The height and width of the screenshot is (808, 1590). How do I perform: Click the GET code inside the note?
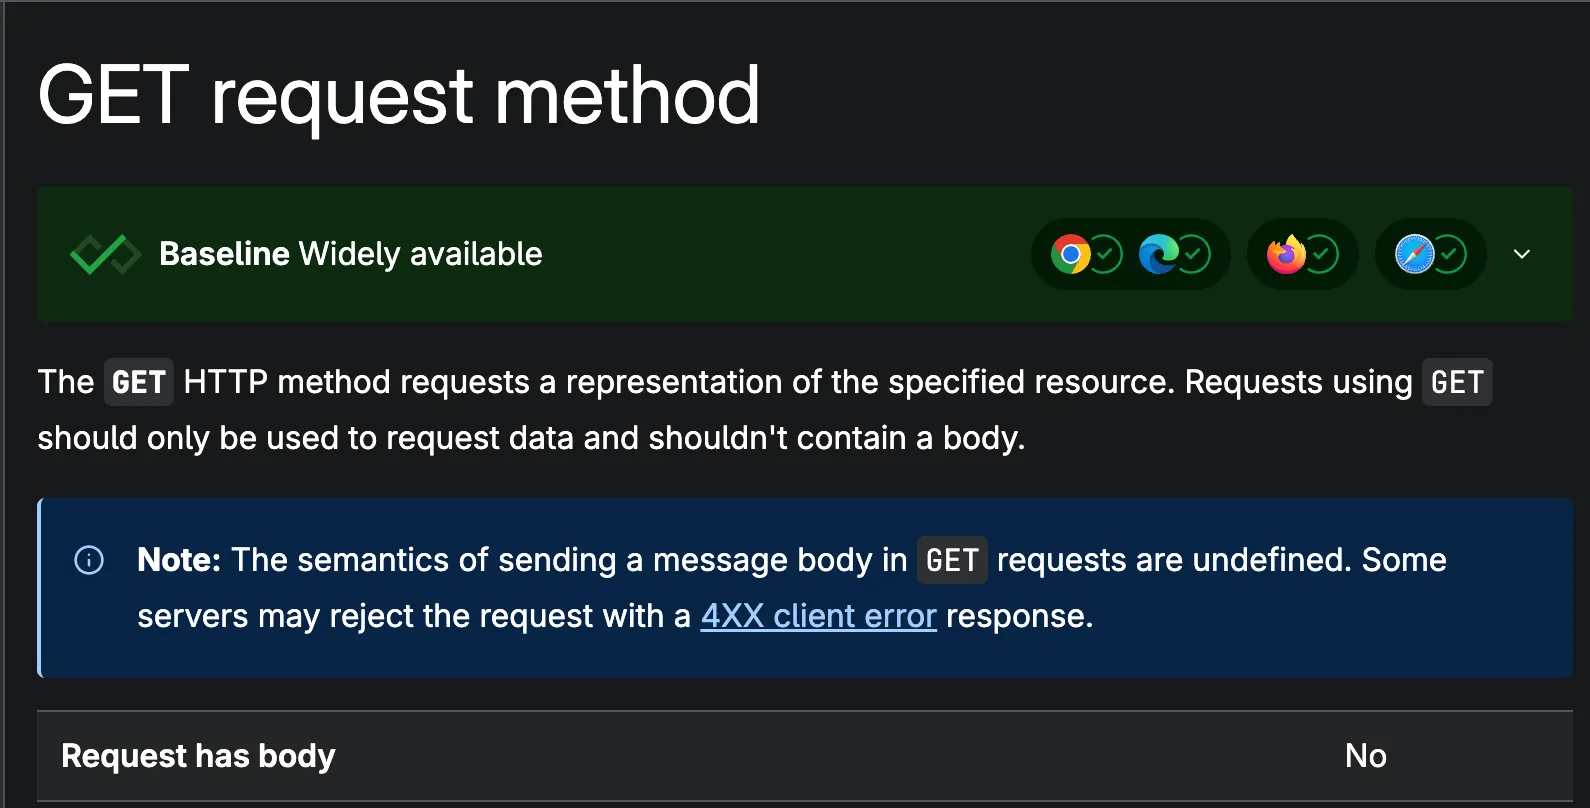coord(952,560)
